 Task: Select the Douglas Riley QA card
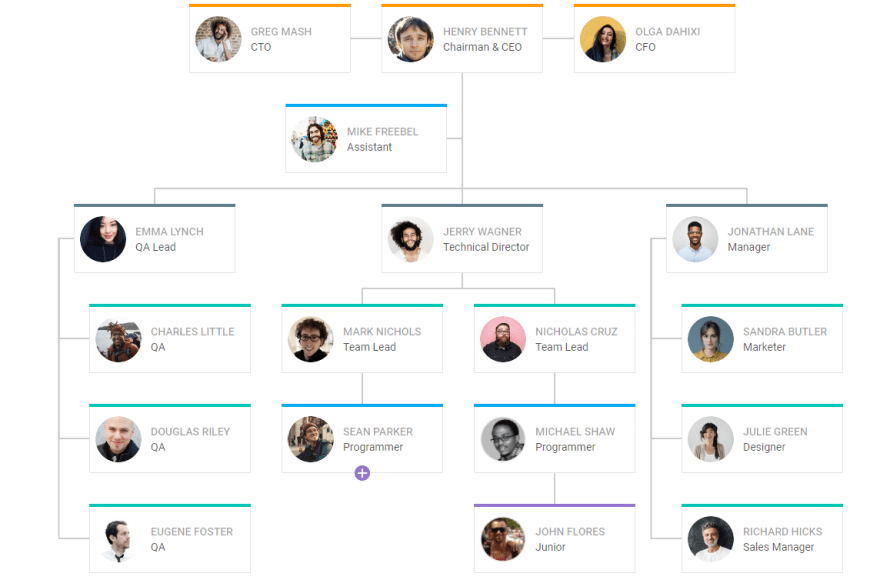pyautogui.click(x=170, y=438)
